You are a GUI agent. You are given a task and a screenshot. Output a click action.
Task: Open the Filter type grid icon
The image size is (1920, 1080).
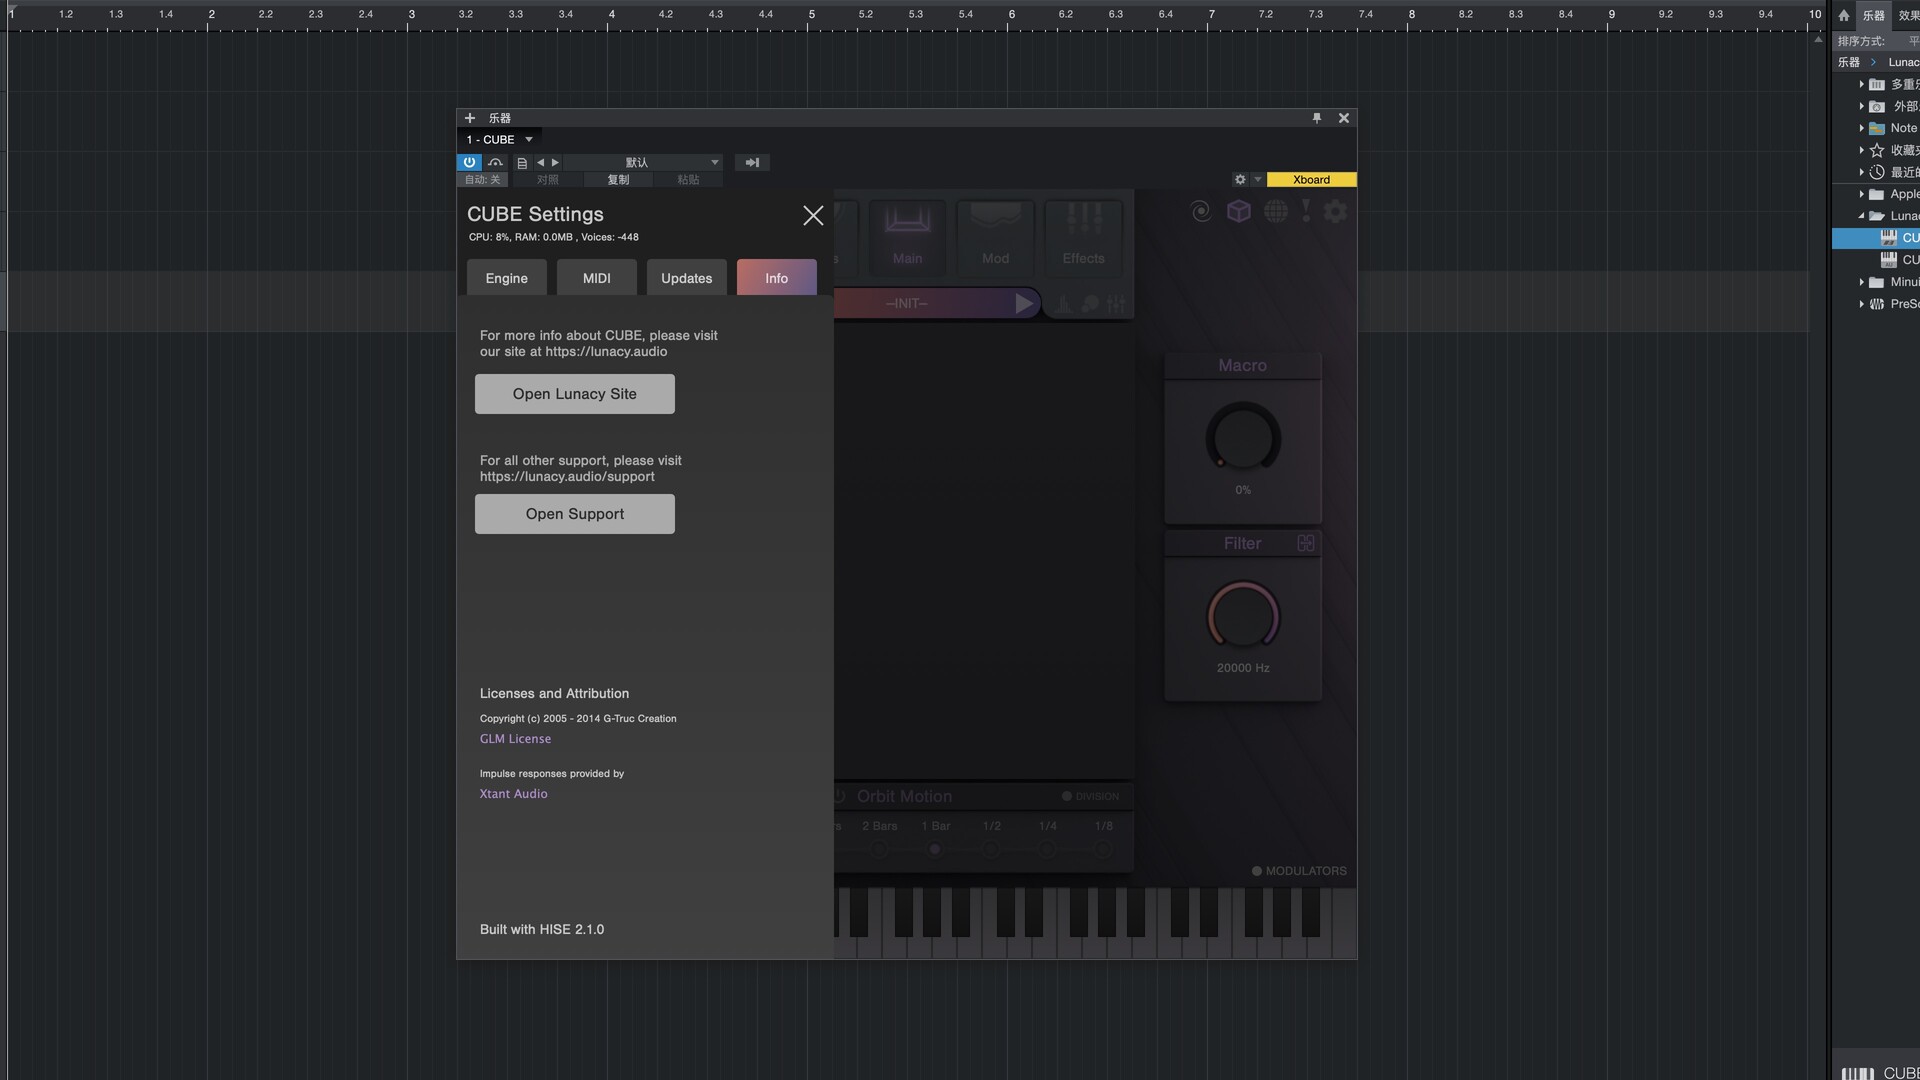(1306, 543)
